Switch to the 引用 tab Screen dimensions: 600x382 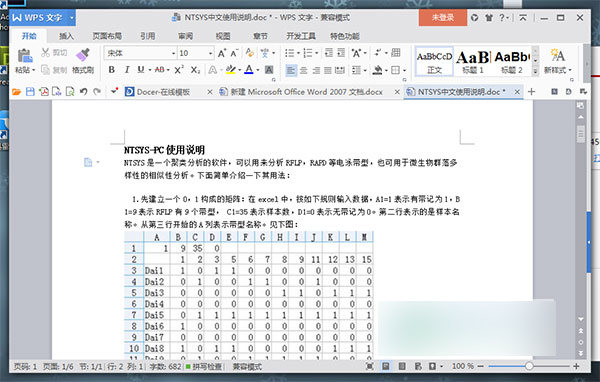(x=147, y=36)
